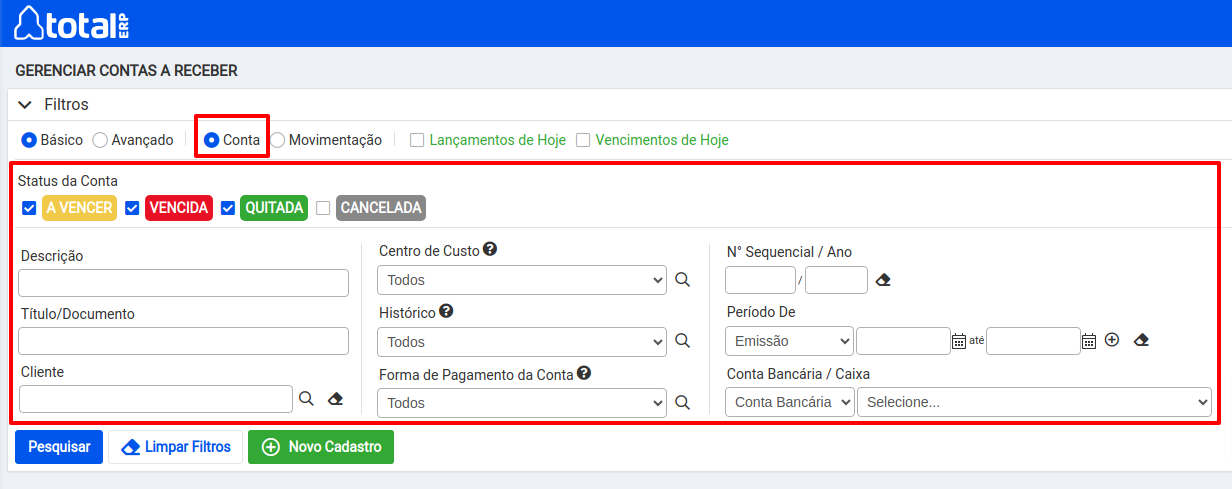The width and height of the screenshot is (1232, 489).
Task: Click the Novo Cadastro button
Action: [321, 447]
